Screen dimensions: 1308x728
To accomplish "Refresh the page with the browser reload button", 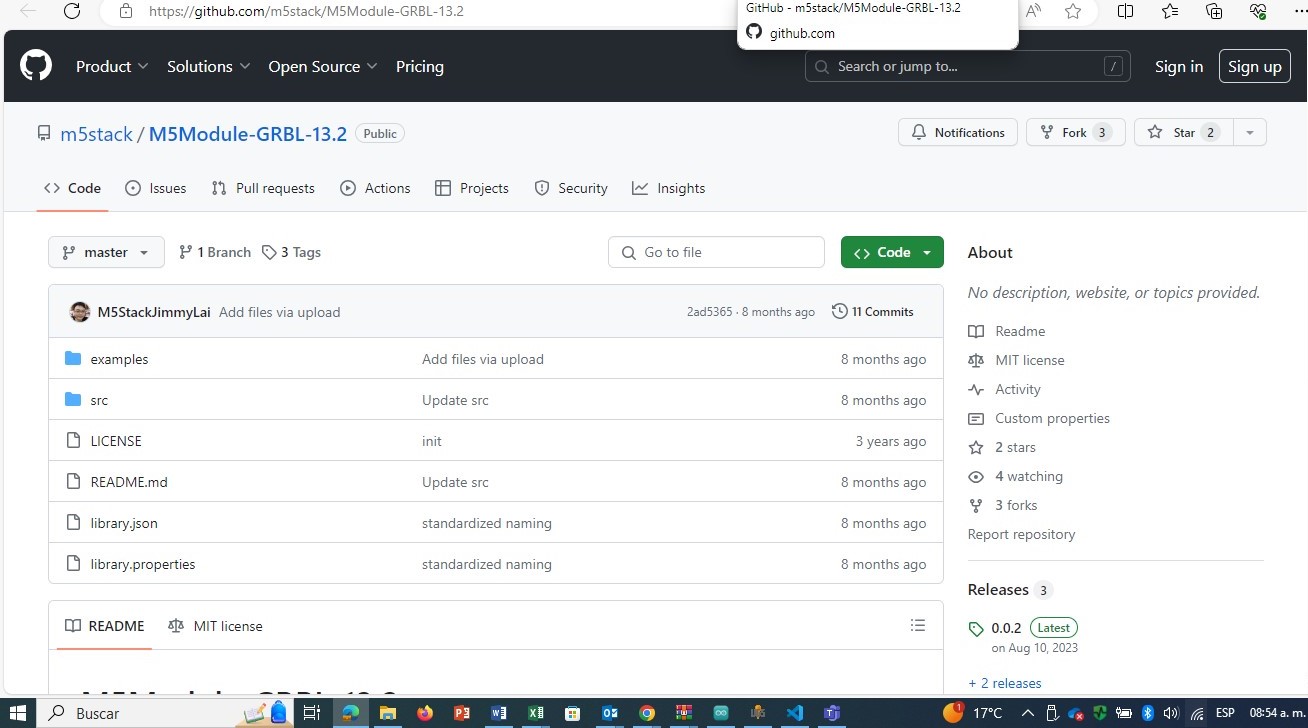I will (x=71, y=11).
